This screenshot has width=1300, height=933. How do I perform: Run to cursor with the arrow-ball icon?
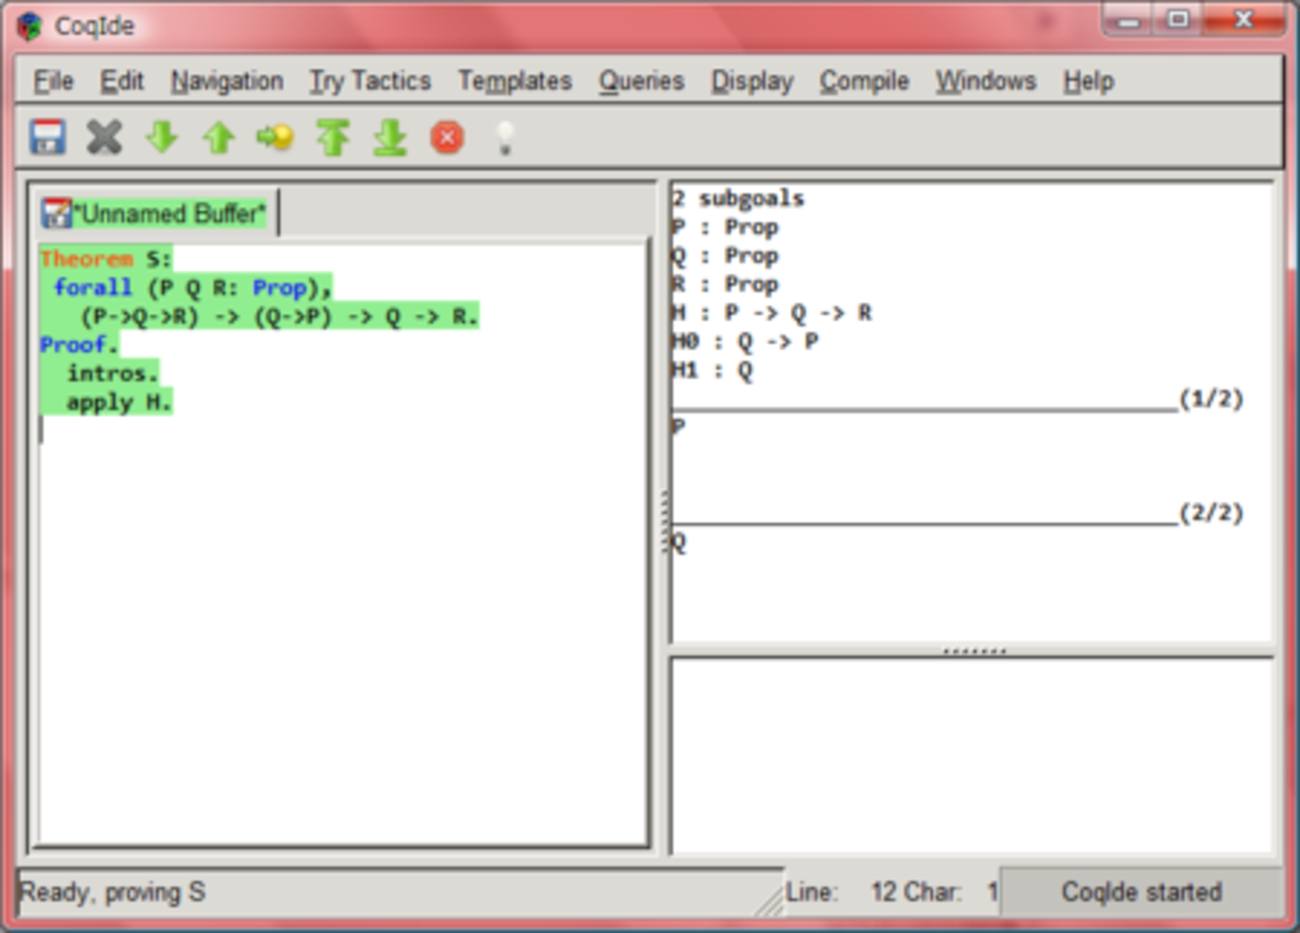(x=275, y=137)
